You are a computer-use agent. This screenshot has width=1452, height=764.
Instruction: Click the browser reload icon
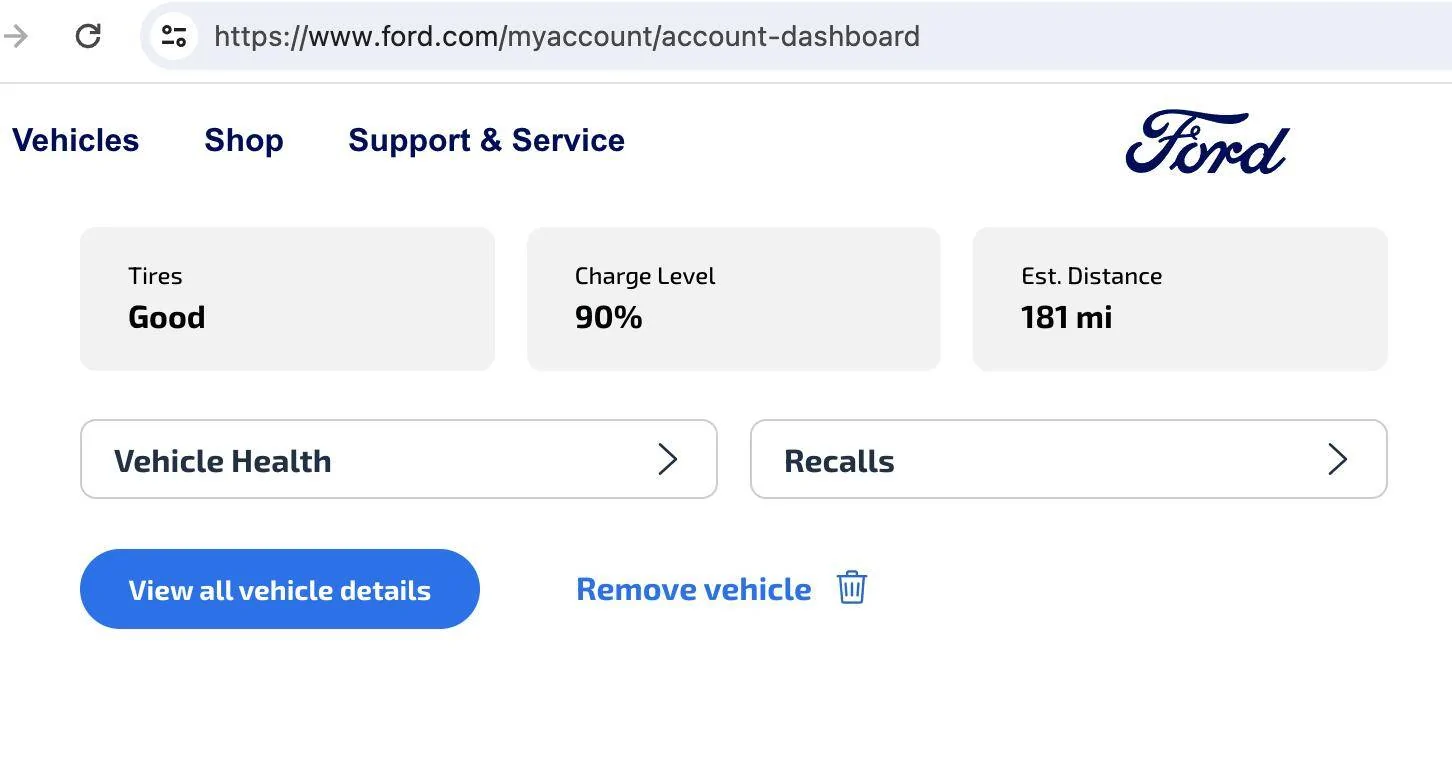88,36
